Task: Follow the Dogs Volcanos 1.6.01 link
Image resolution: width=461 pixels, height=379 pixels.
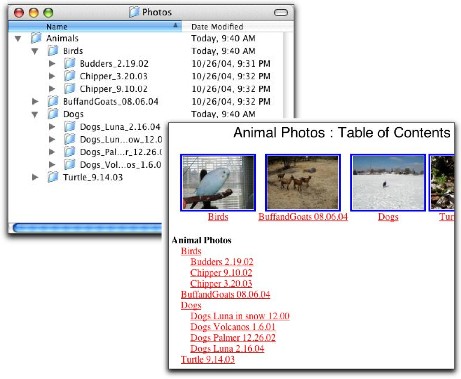Action: (x=233, y=327)
